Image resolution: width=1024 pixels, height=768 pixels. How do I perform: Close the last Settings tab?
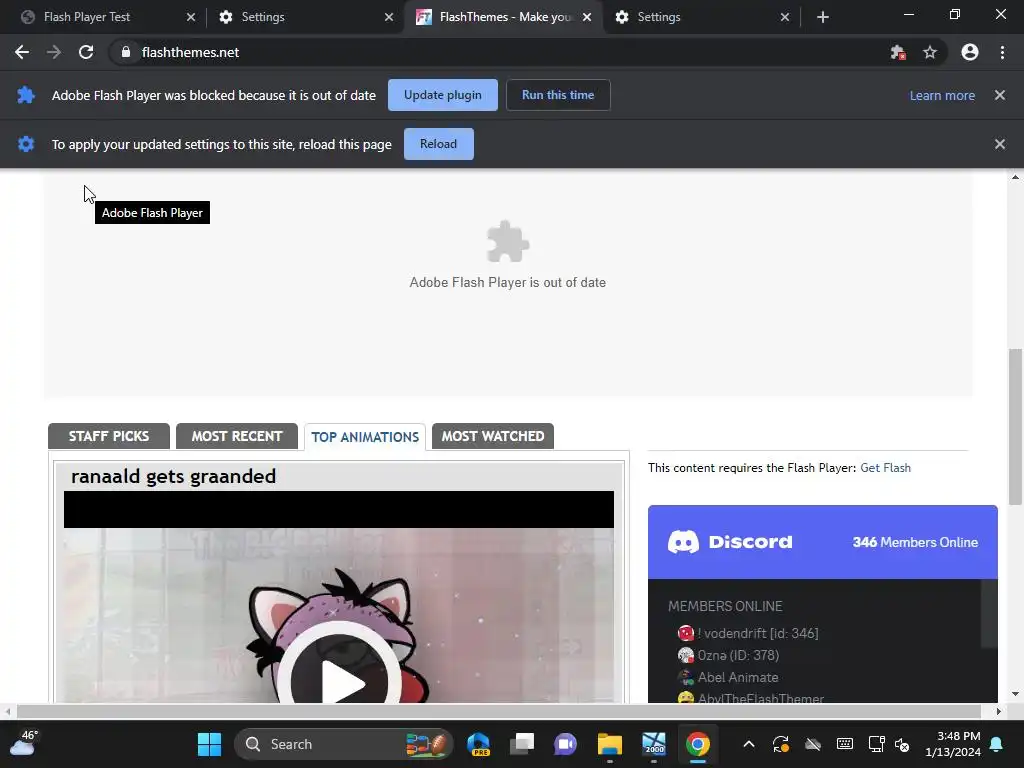pos(785,17)
